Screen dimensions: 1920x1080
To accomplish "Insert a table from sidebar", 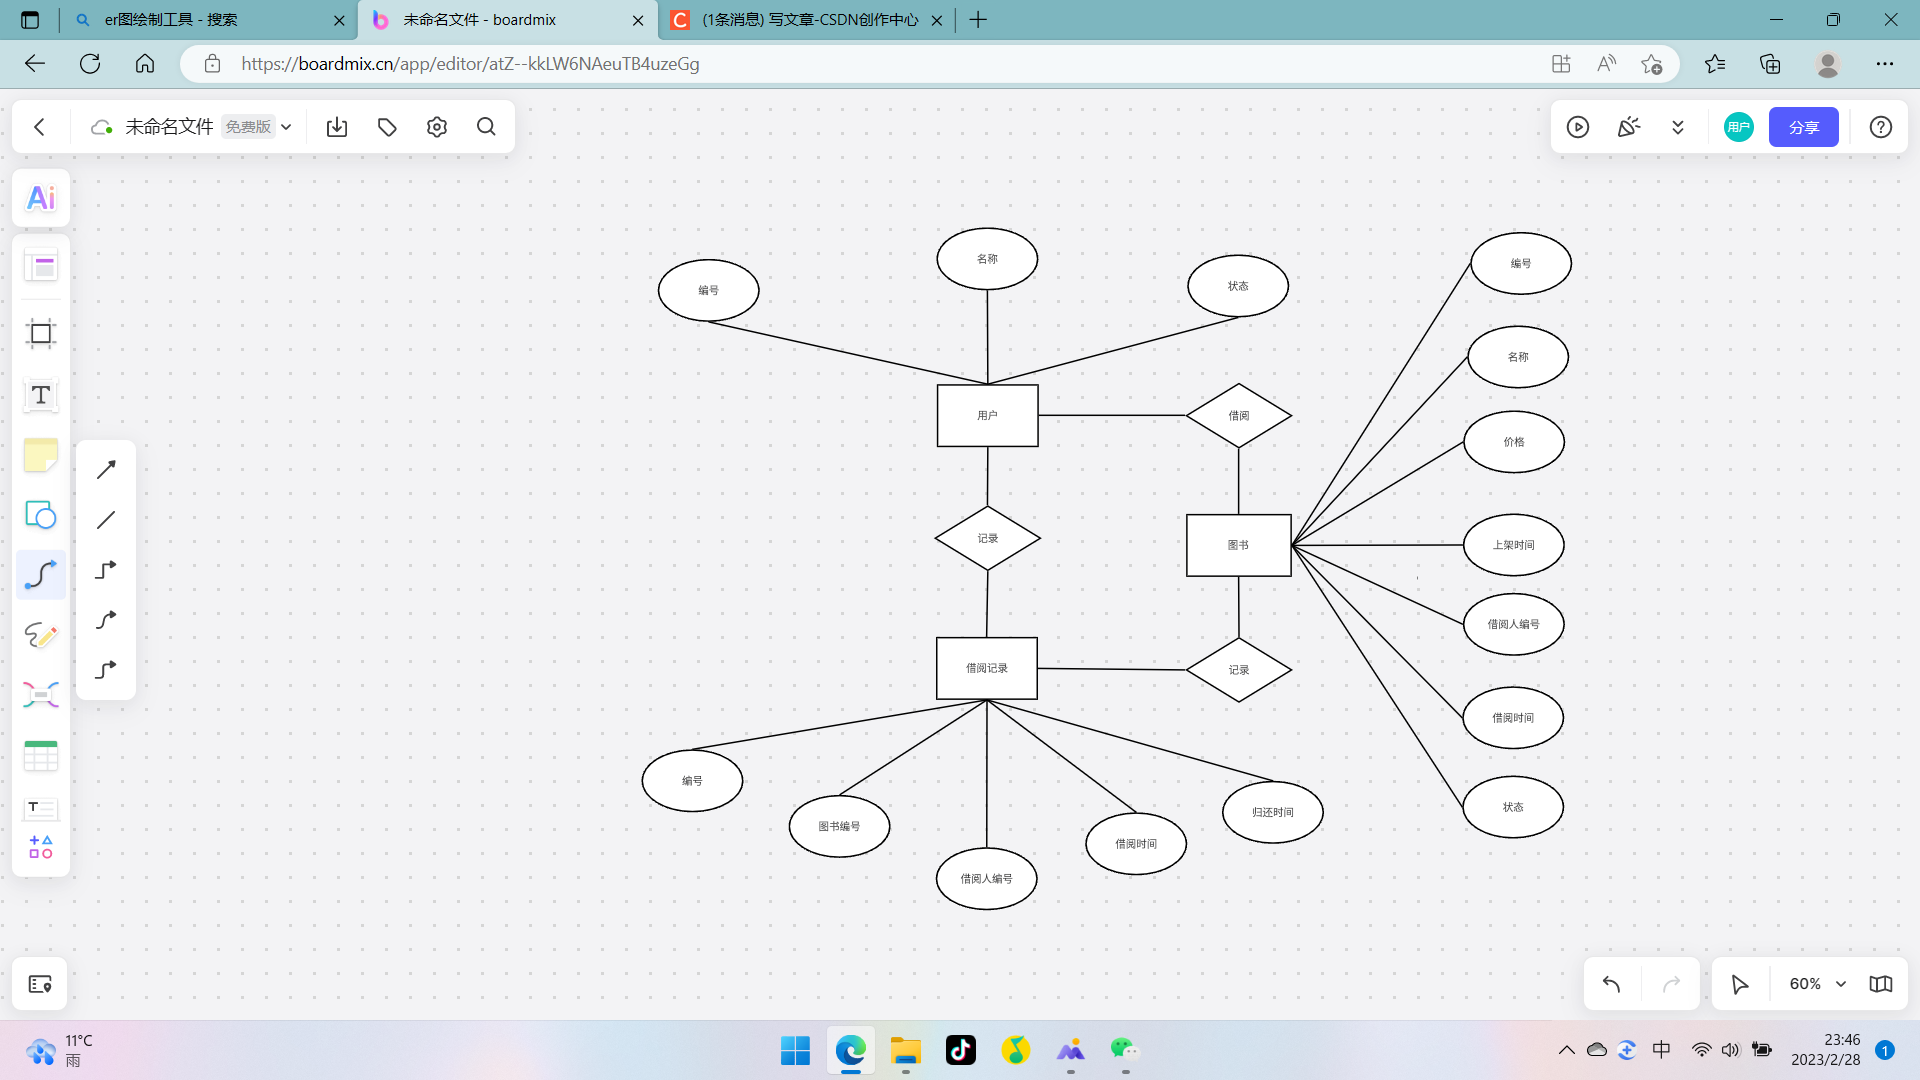I will pos(41,756).
